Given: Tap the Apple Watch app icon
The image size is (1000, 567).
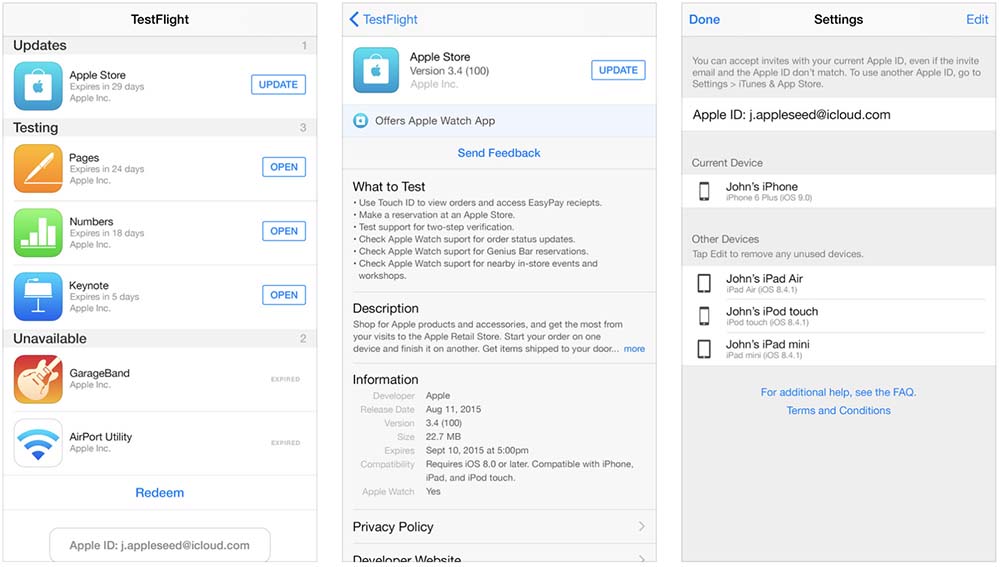Looking at the screenshot, I should pyautogui.click(x=360, y=121).
